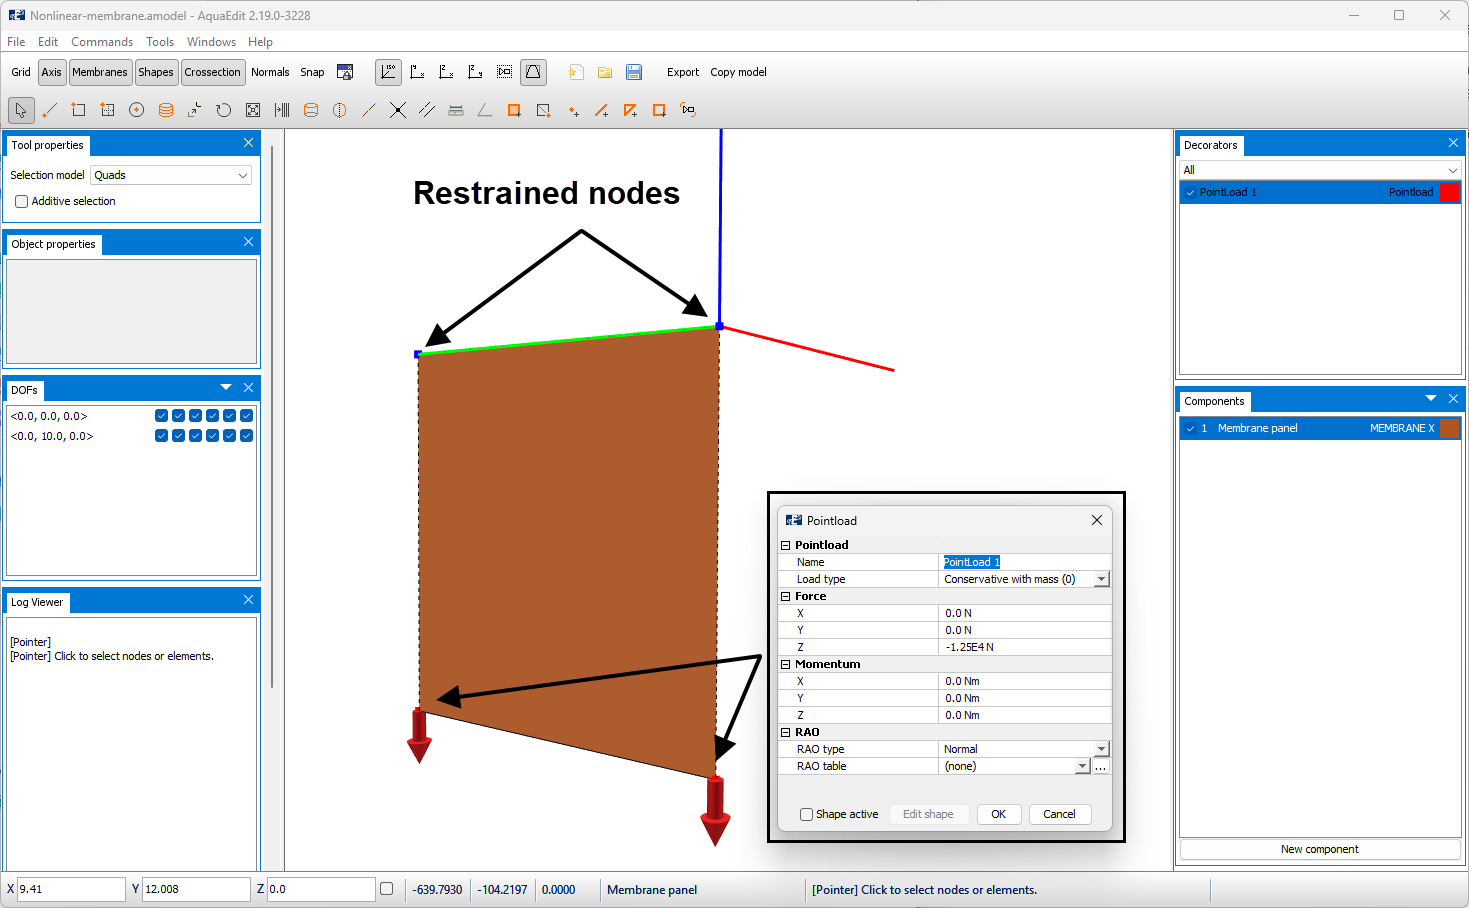This screenshot has width=1469, height=908.
Task: Toggle first DOF checkbox of node <0.0, 10.0, 0.0>
Action: 161,436
